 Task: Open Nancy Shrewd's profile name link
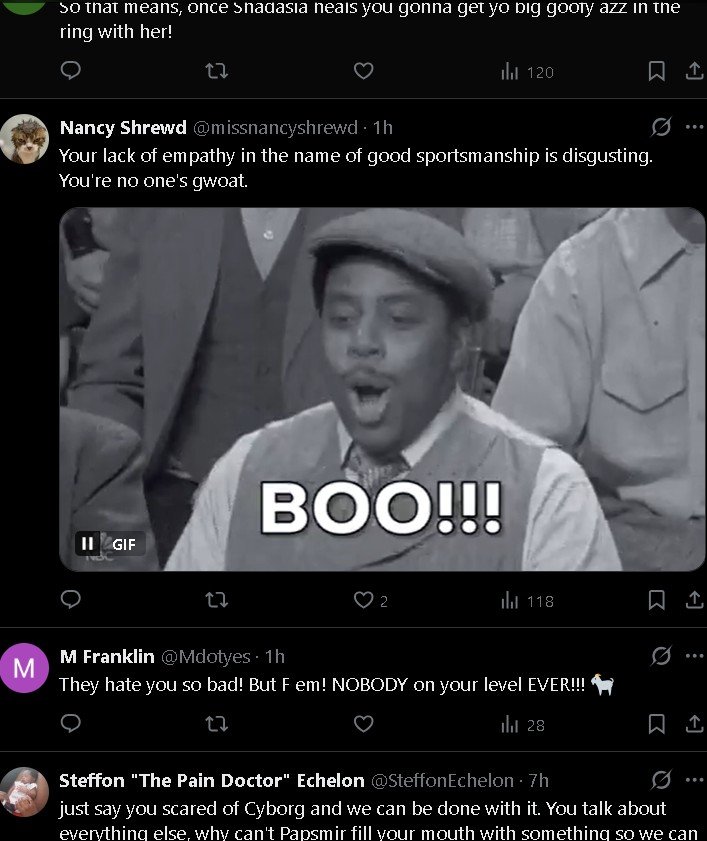[123, 127]
